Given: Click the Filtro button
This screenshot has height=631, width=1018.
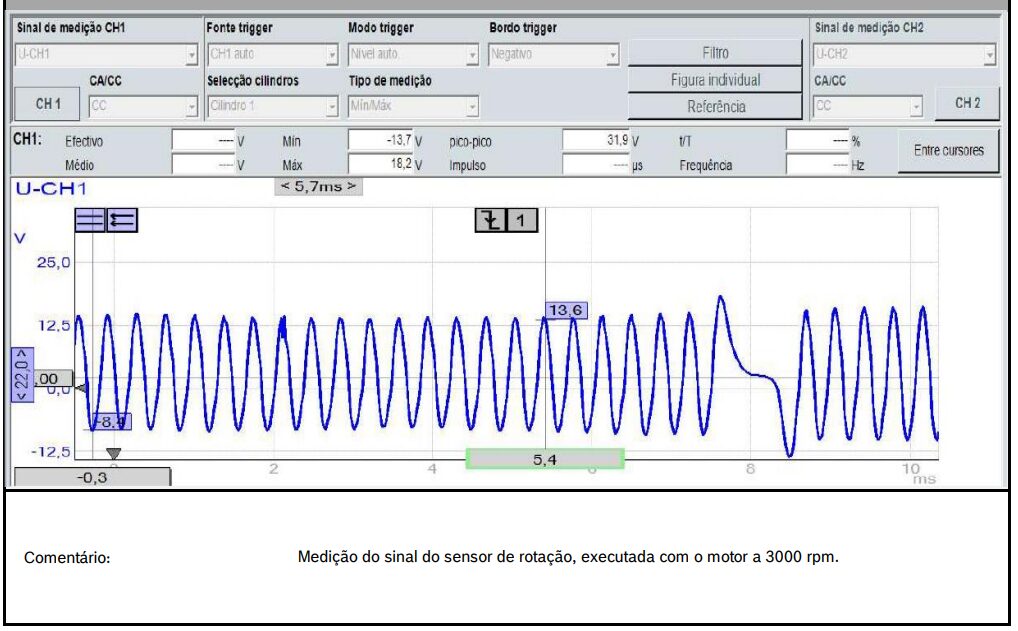Looking at the screenshot, I should click(x=715, y=53).
